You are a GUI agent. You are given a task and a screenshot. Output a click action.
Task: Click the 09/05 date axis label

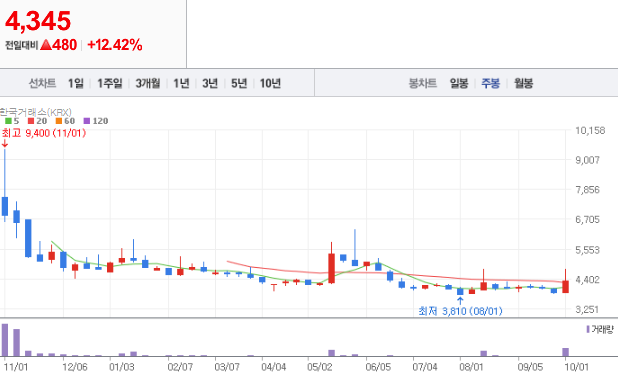pos(530,367)
